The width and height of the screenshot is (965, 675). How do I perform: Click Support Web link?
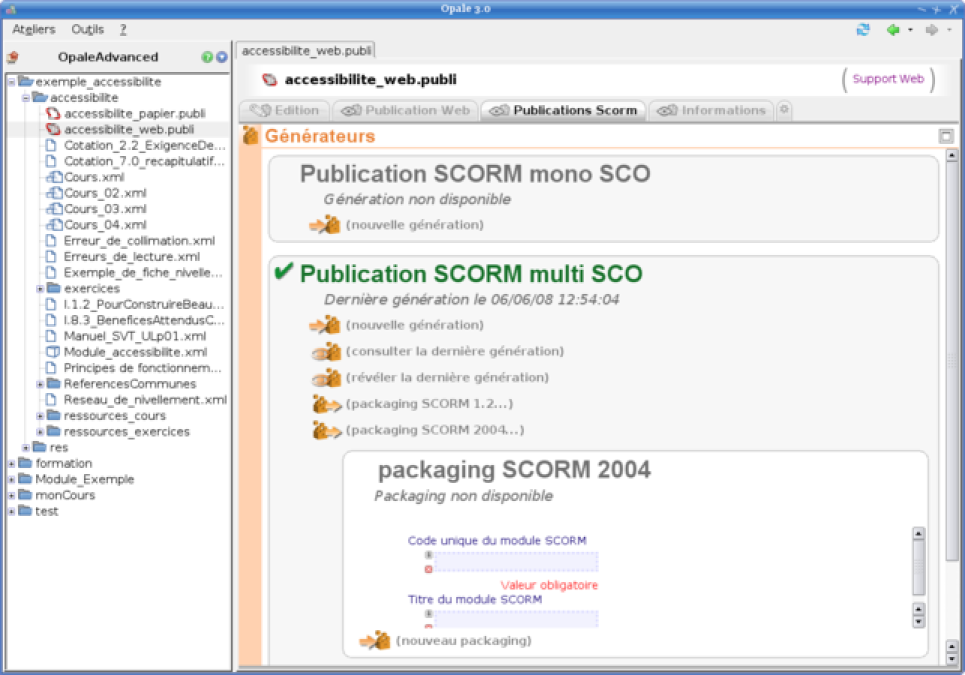tap(888, 79)
